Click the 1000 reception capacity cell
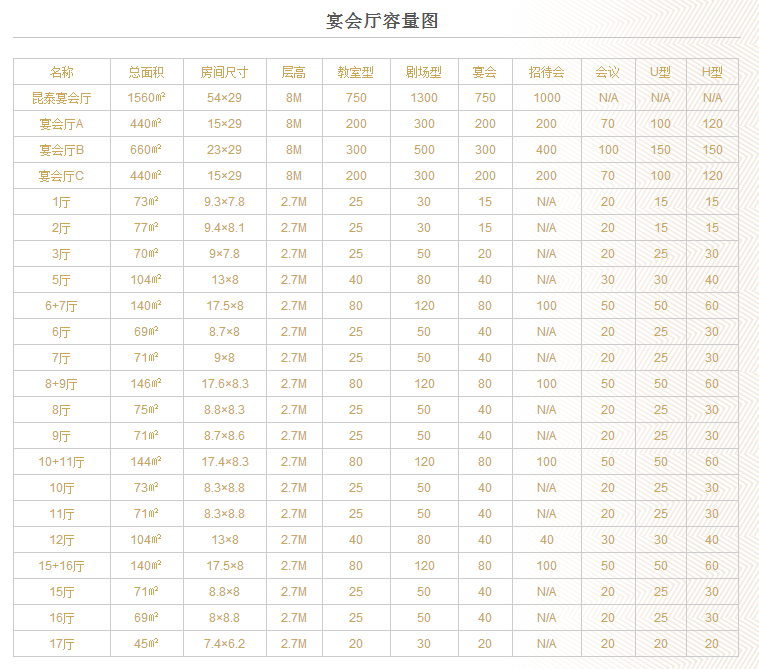The height and width of the screenshot is (669, 759). (546, 98)
